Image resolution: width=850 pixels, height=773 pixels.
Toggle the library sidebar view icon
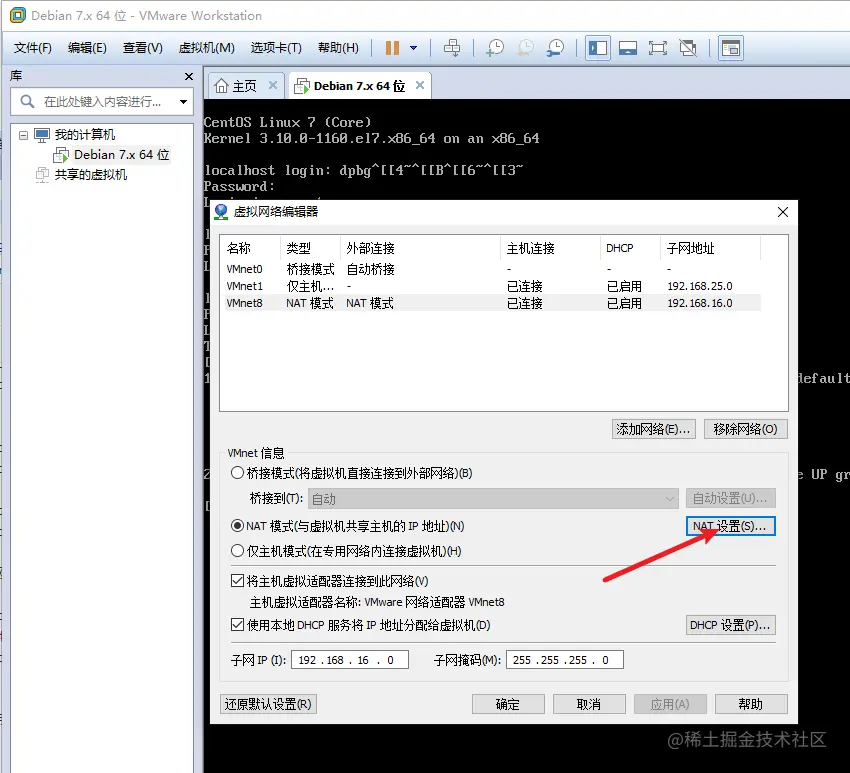click(x=598, y=48)
